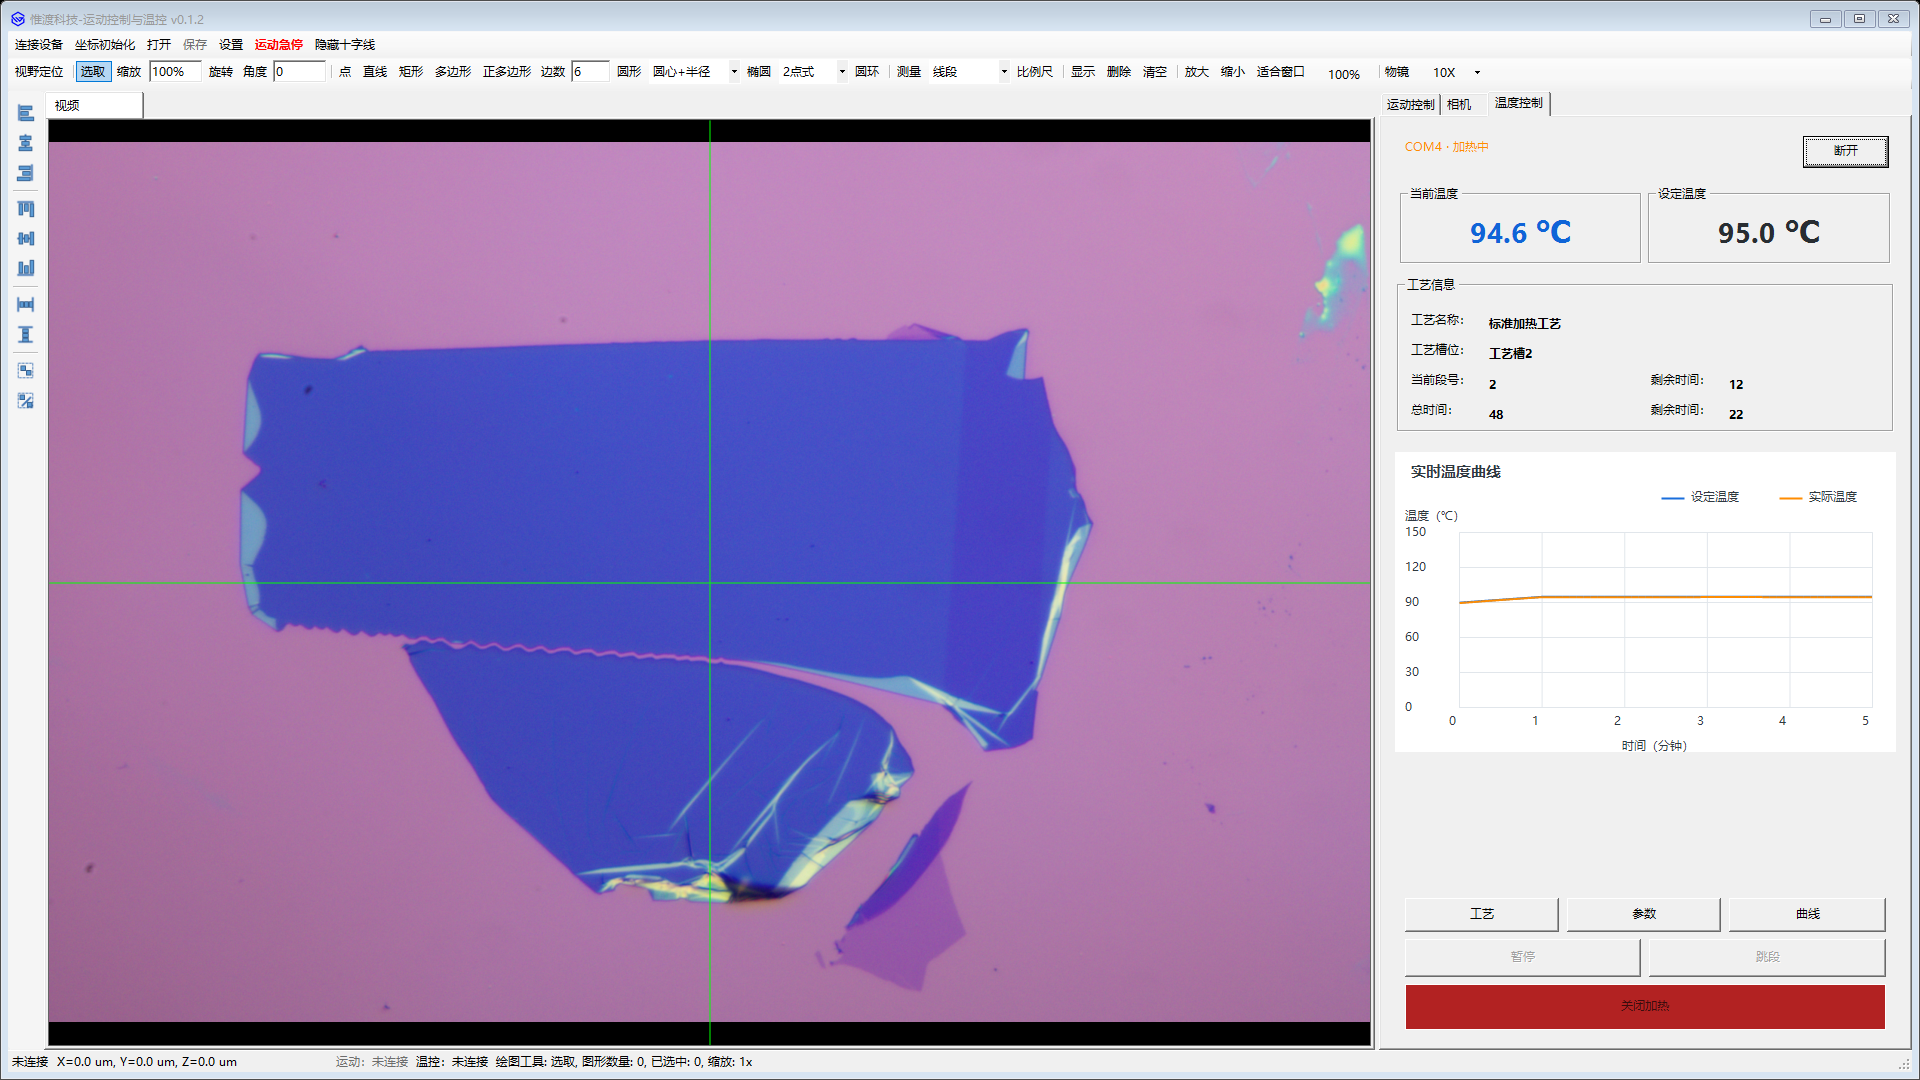This screenshot has width=1920, height=1080.
Task: Click the 边数 side count field
Action: coord(590,72)
